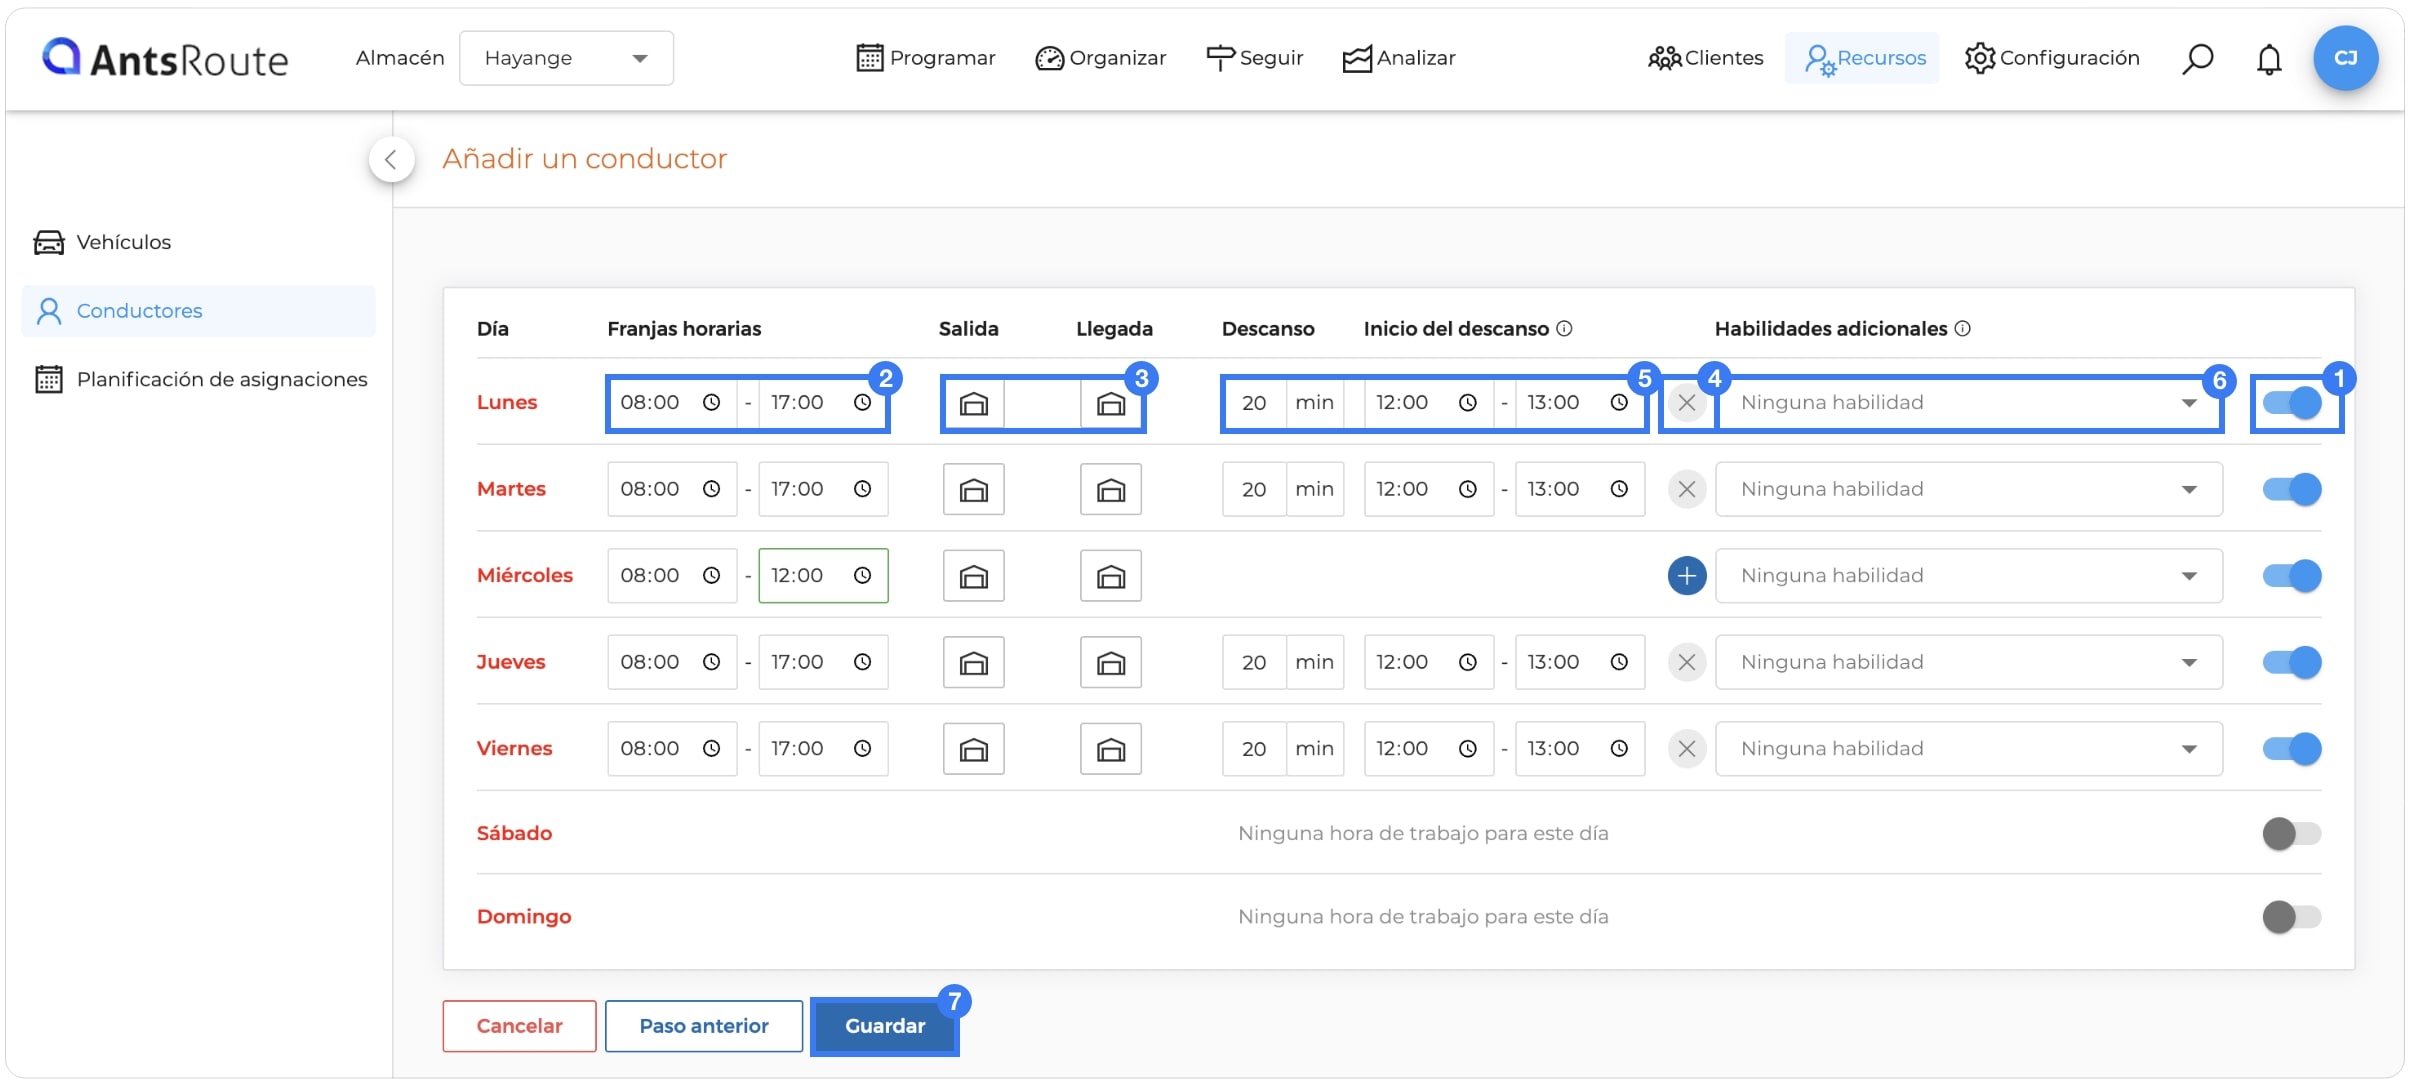Click the Martes arrival depot icon
This screenshot has height=1086, width=2410.
tap(1110, 489)
